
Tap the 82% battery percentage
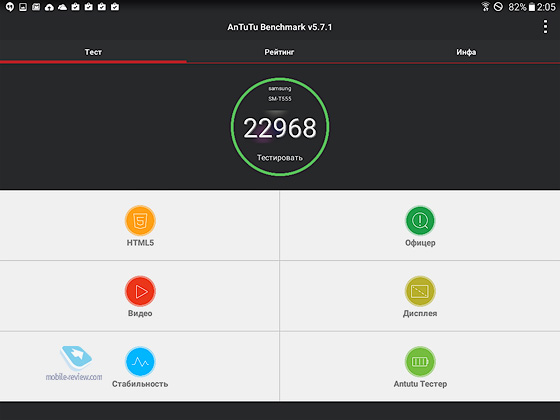coord(518,7)
